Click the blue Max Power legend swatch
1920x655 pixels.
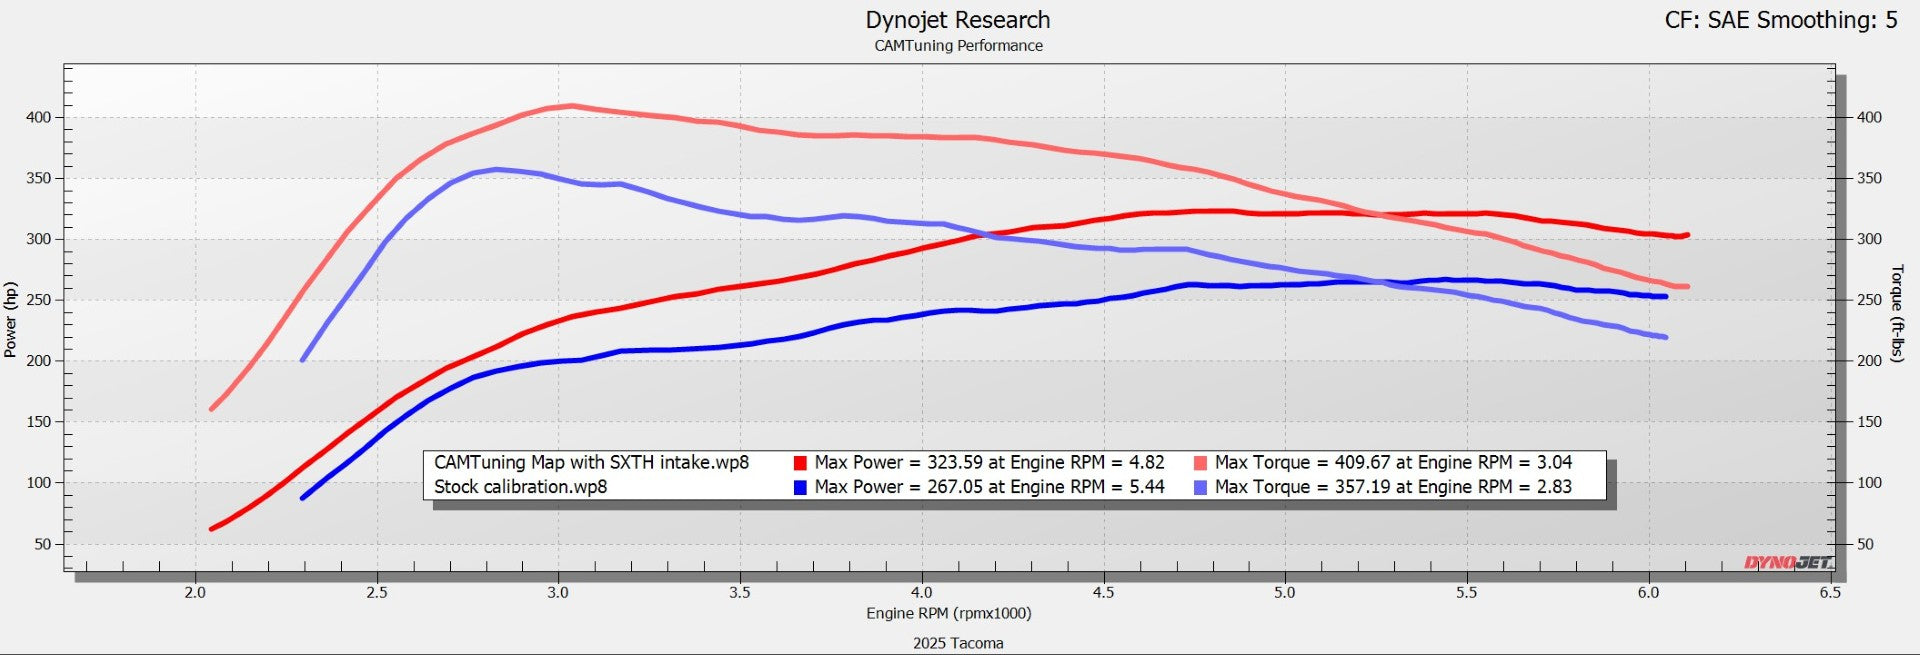point(800,488)
